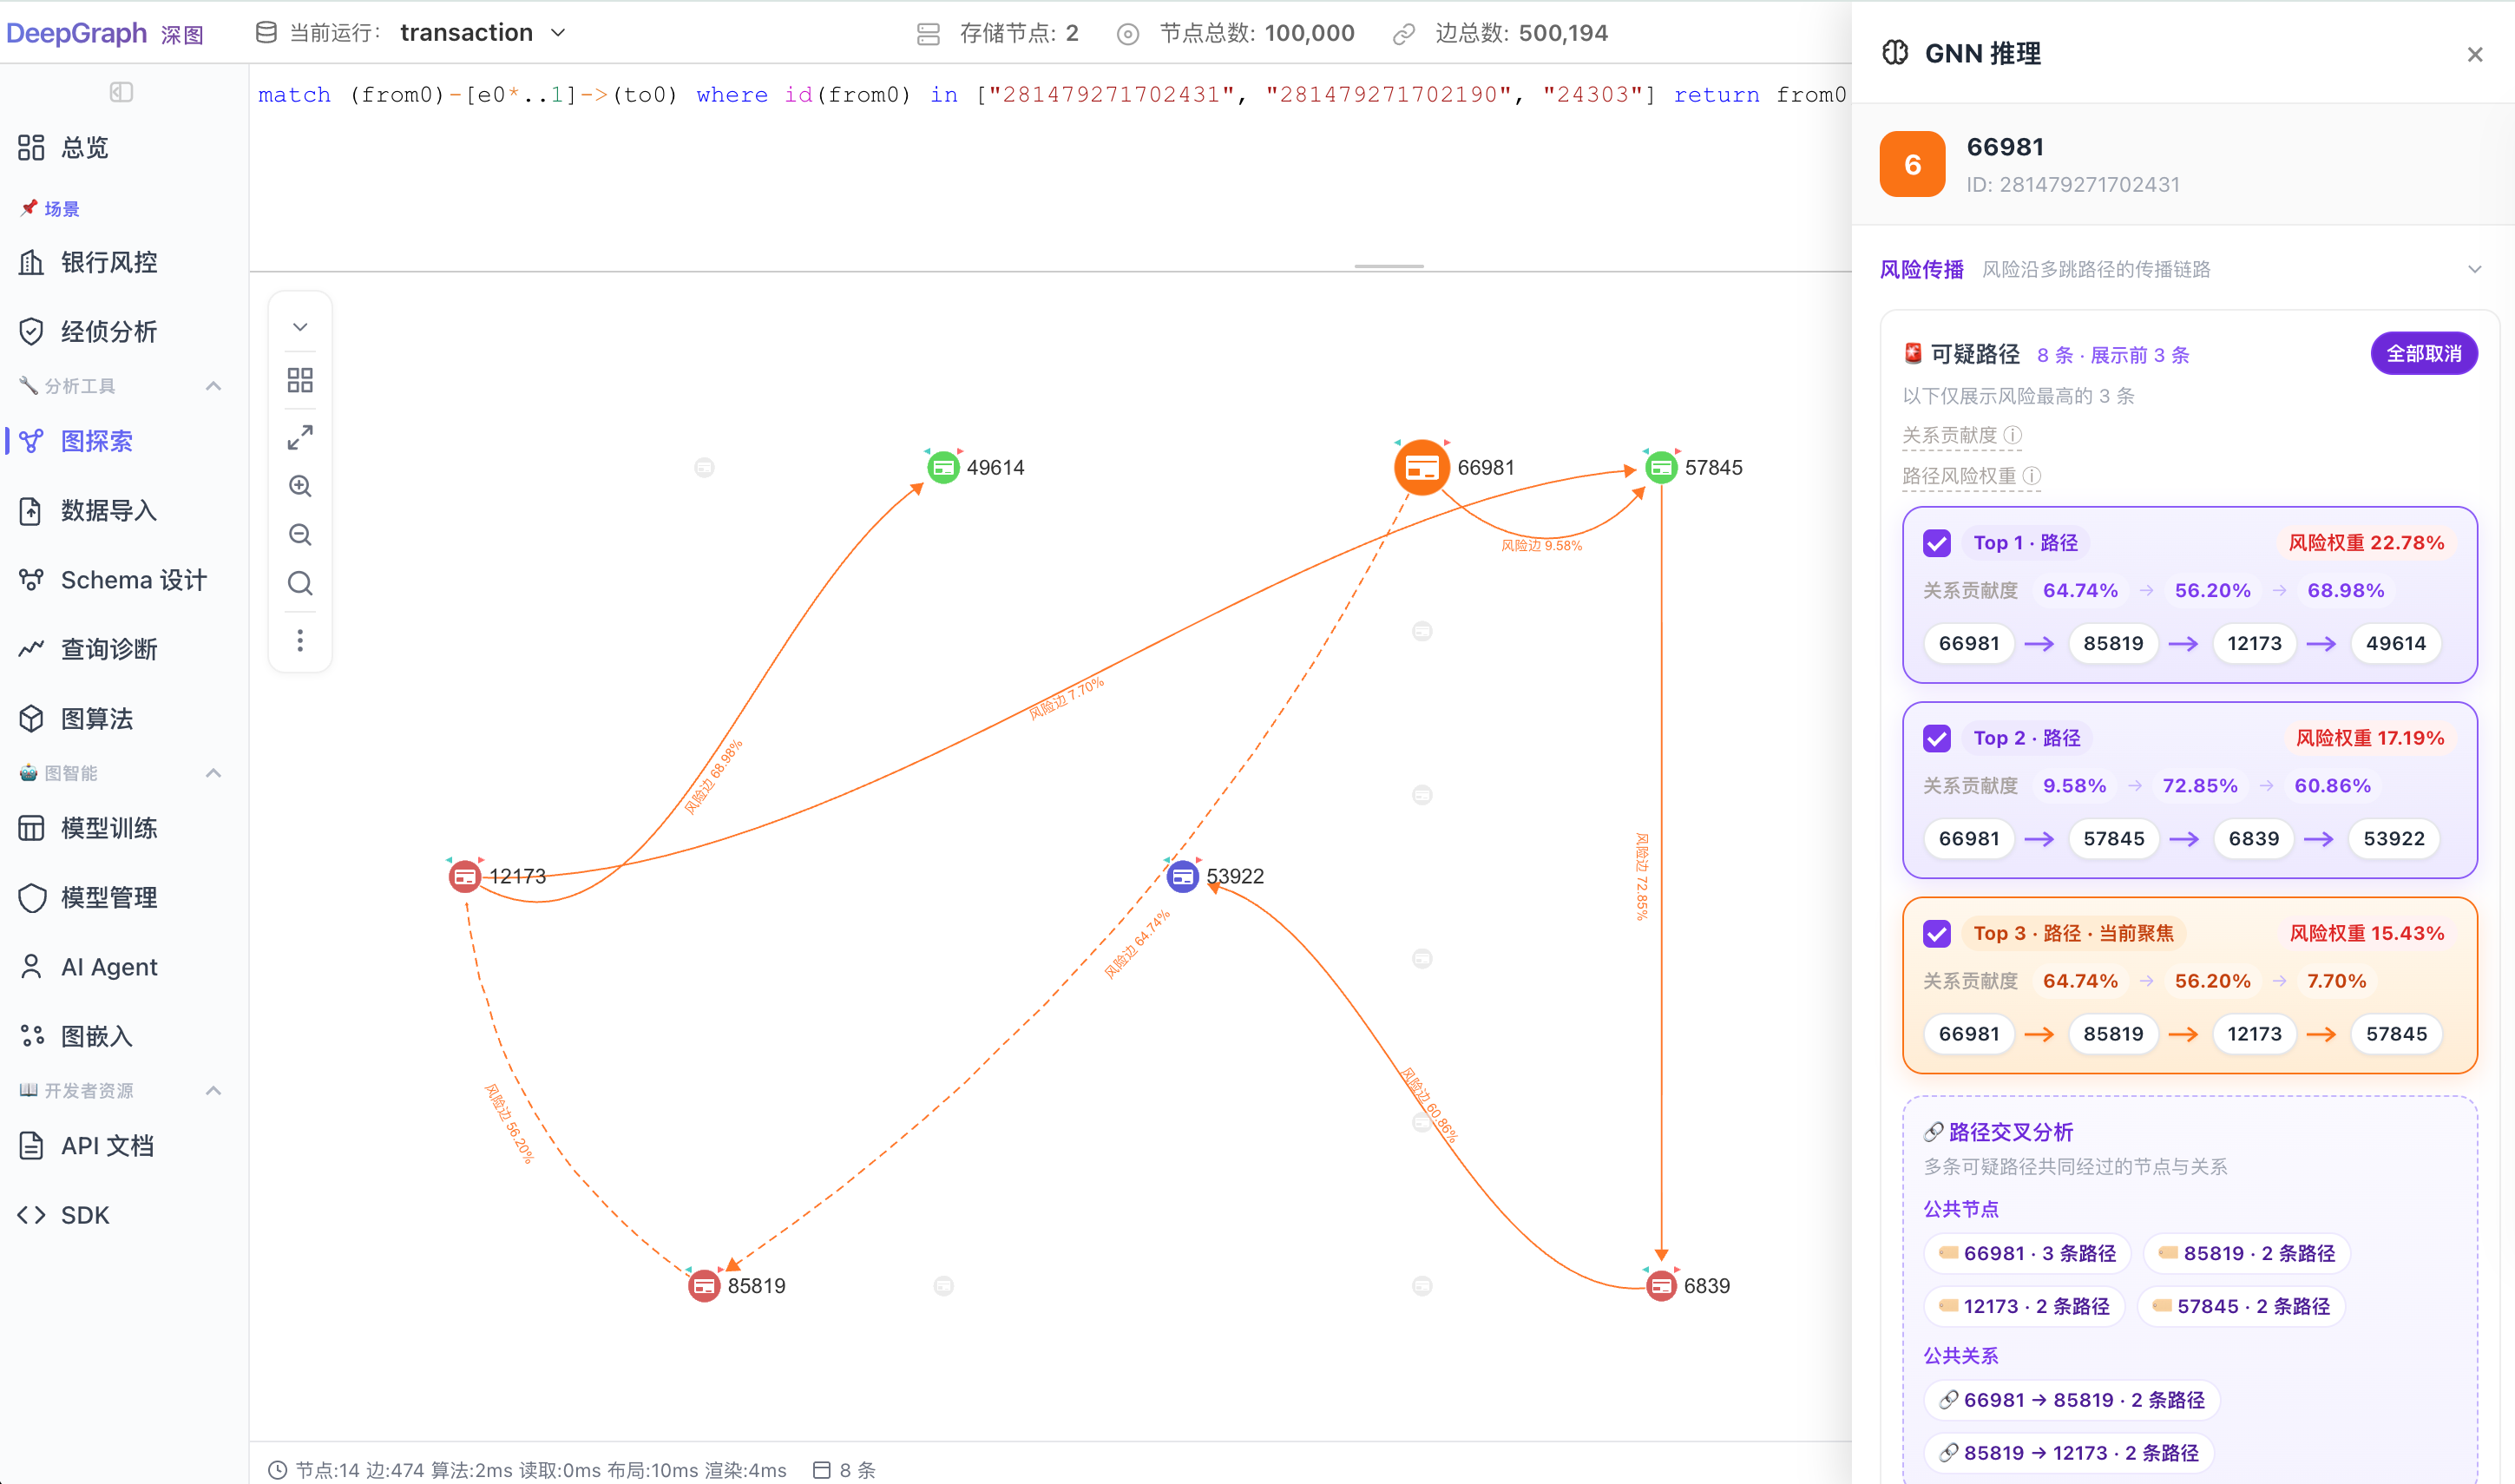Select the orange 66981 graph node

point(1422,467)
